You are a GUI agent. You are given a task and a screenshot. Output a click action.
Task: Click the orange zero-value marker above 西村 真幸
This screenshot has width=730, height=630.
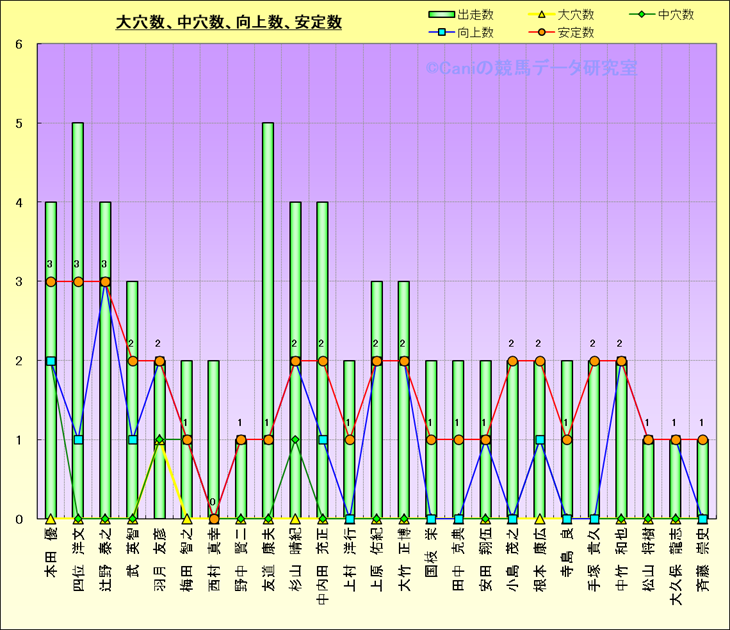(x=214, y=519)
